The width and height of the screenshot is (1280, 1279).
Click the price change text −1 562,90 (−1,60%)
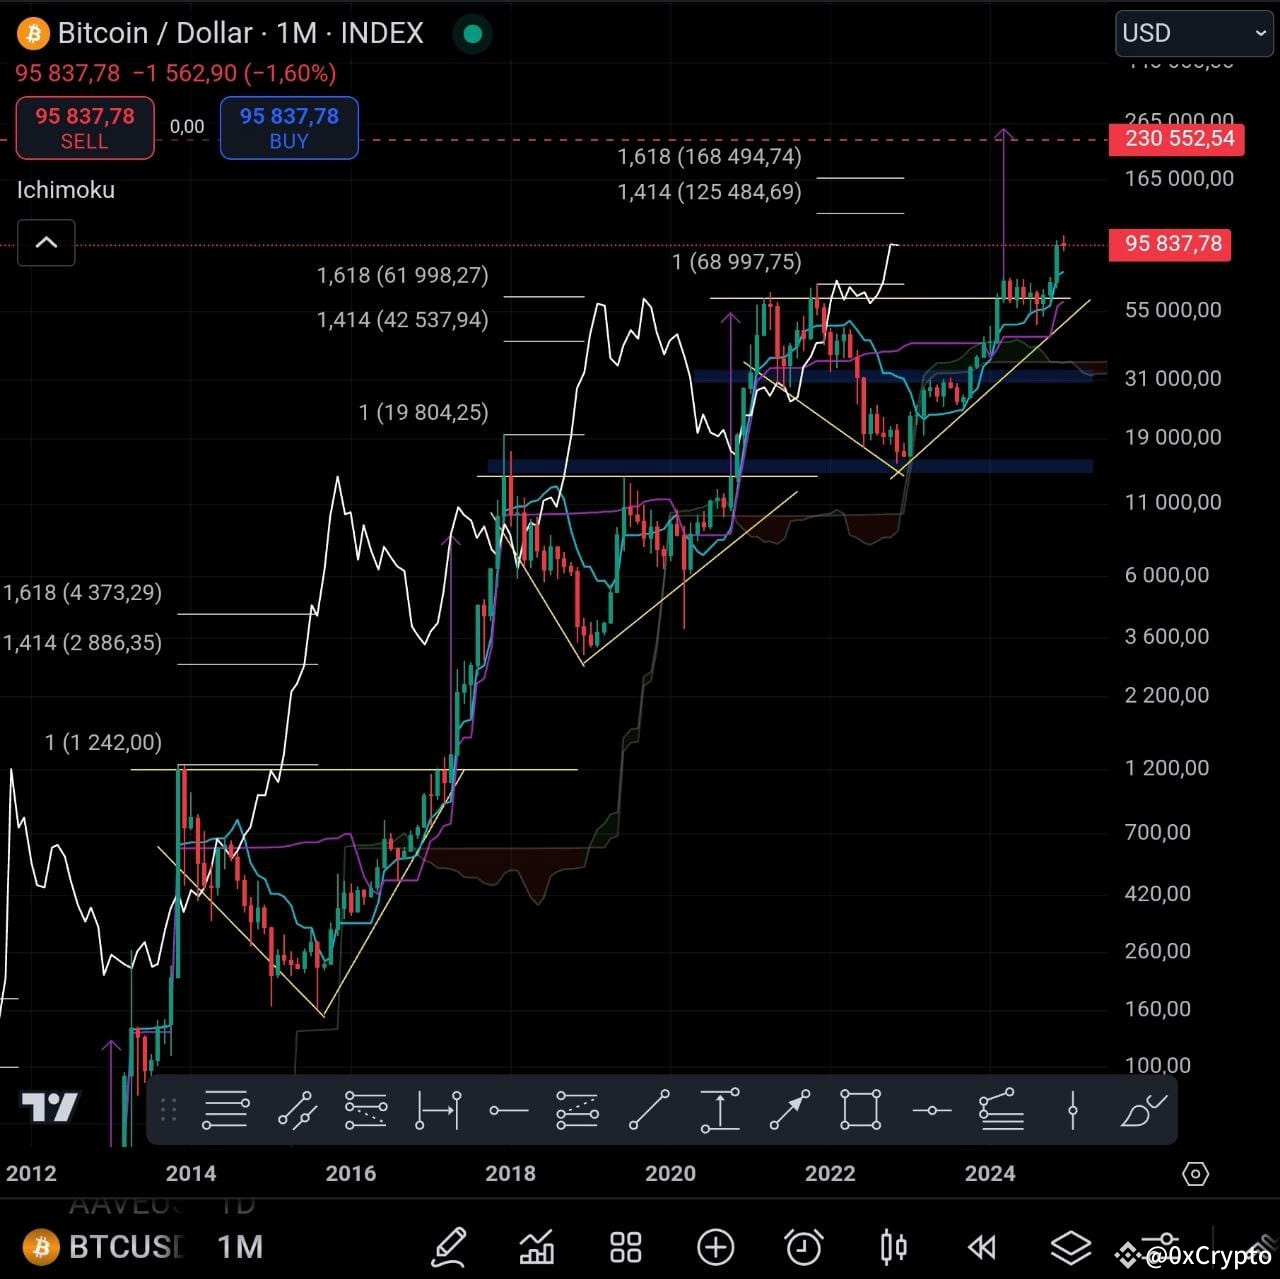click(x=235, y=73)
